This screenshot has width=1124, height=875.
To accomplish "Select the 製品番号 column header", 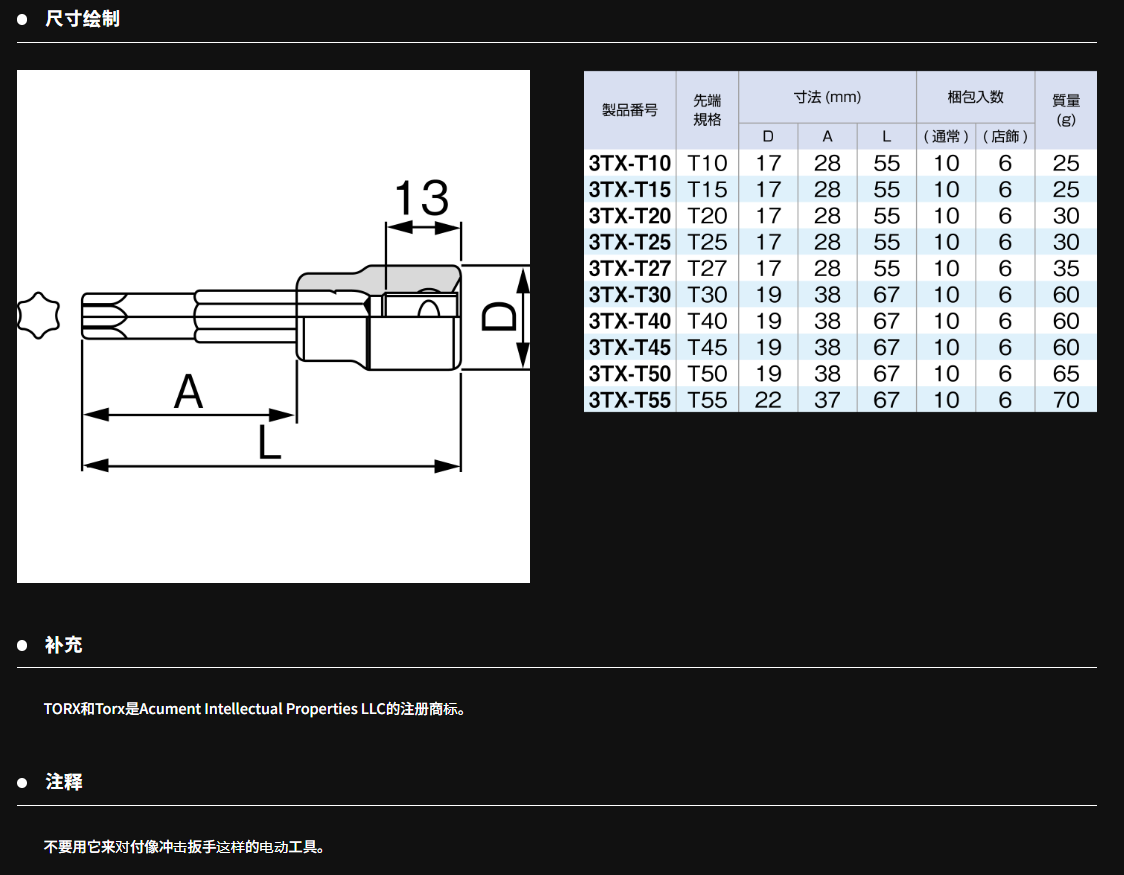I will pyautogui.click(x=629, y=110).
